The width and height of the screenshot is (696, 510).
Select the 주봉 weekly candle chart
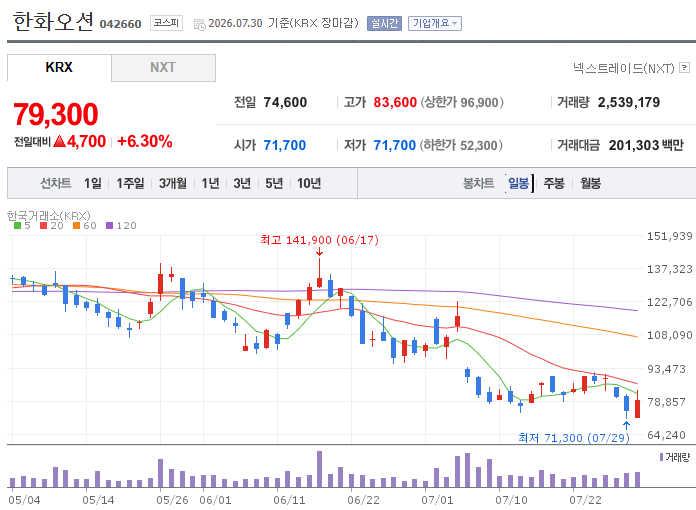(x=554, y=183)
